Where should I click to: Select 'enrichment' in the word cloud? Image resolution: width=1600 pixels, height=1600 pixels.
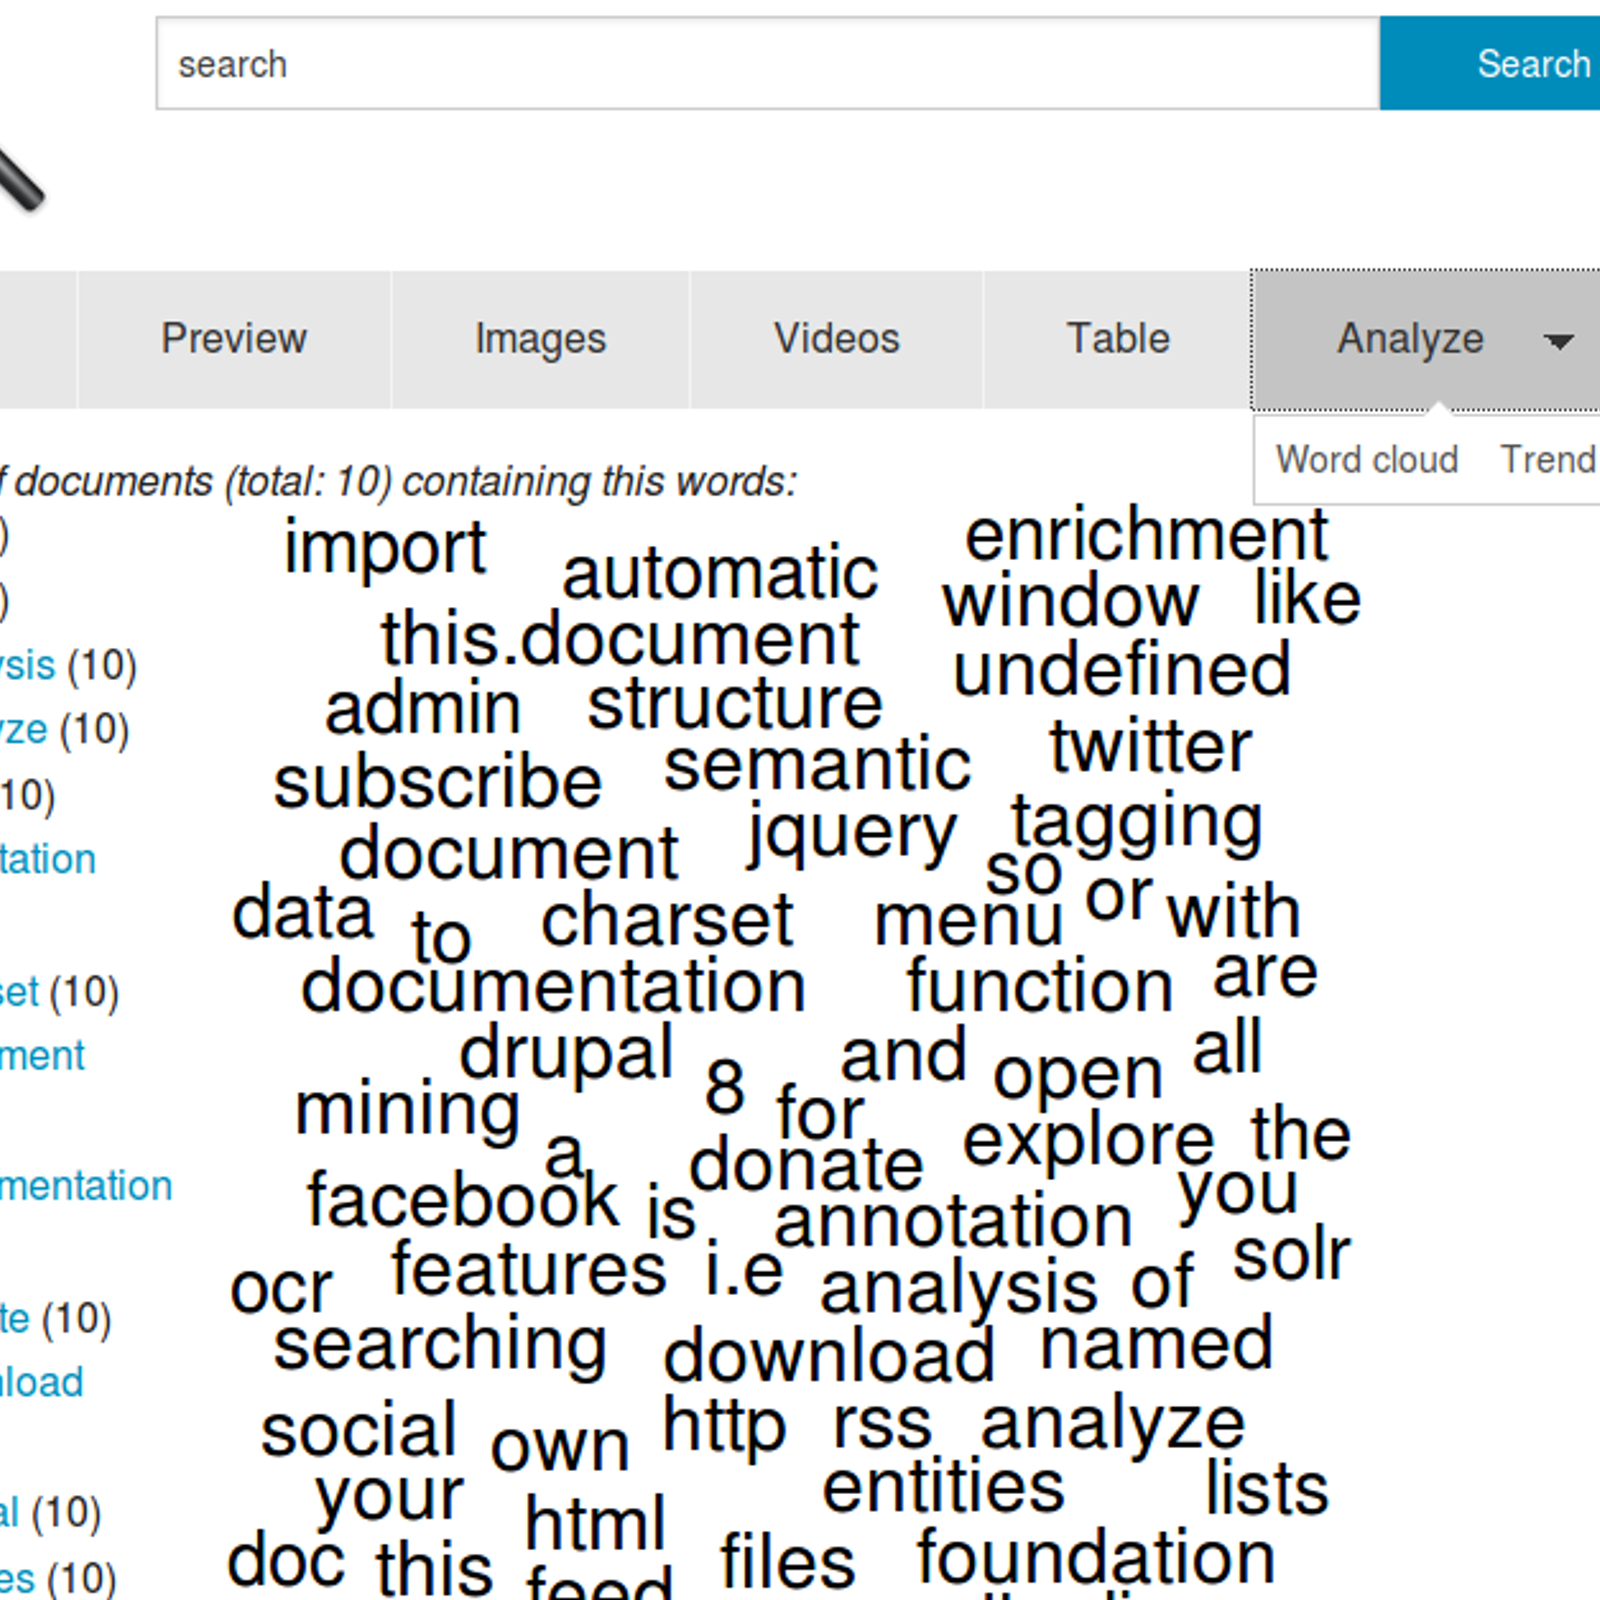[x=1146, y=536]
